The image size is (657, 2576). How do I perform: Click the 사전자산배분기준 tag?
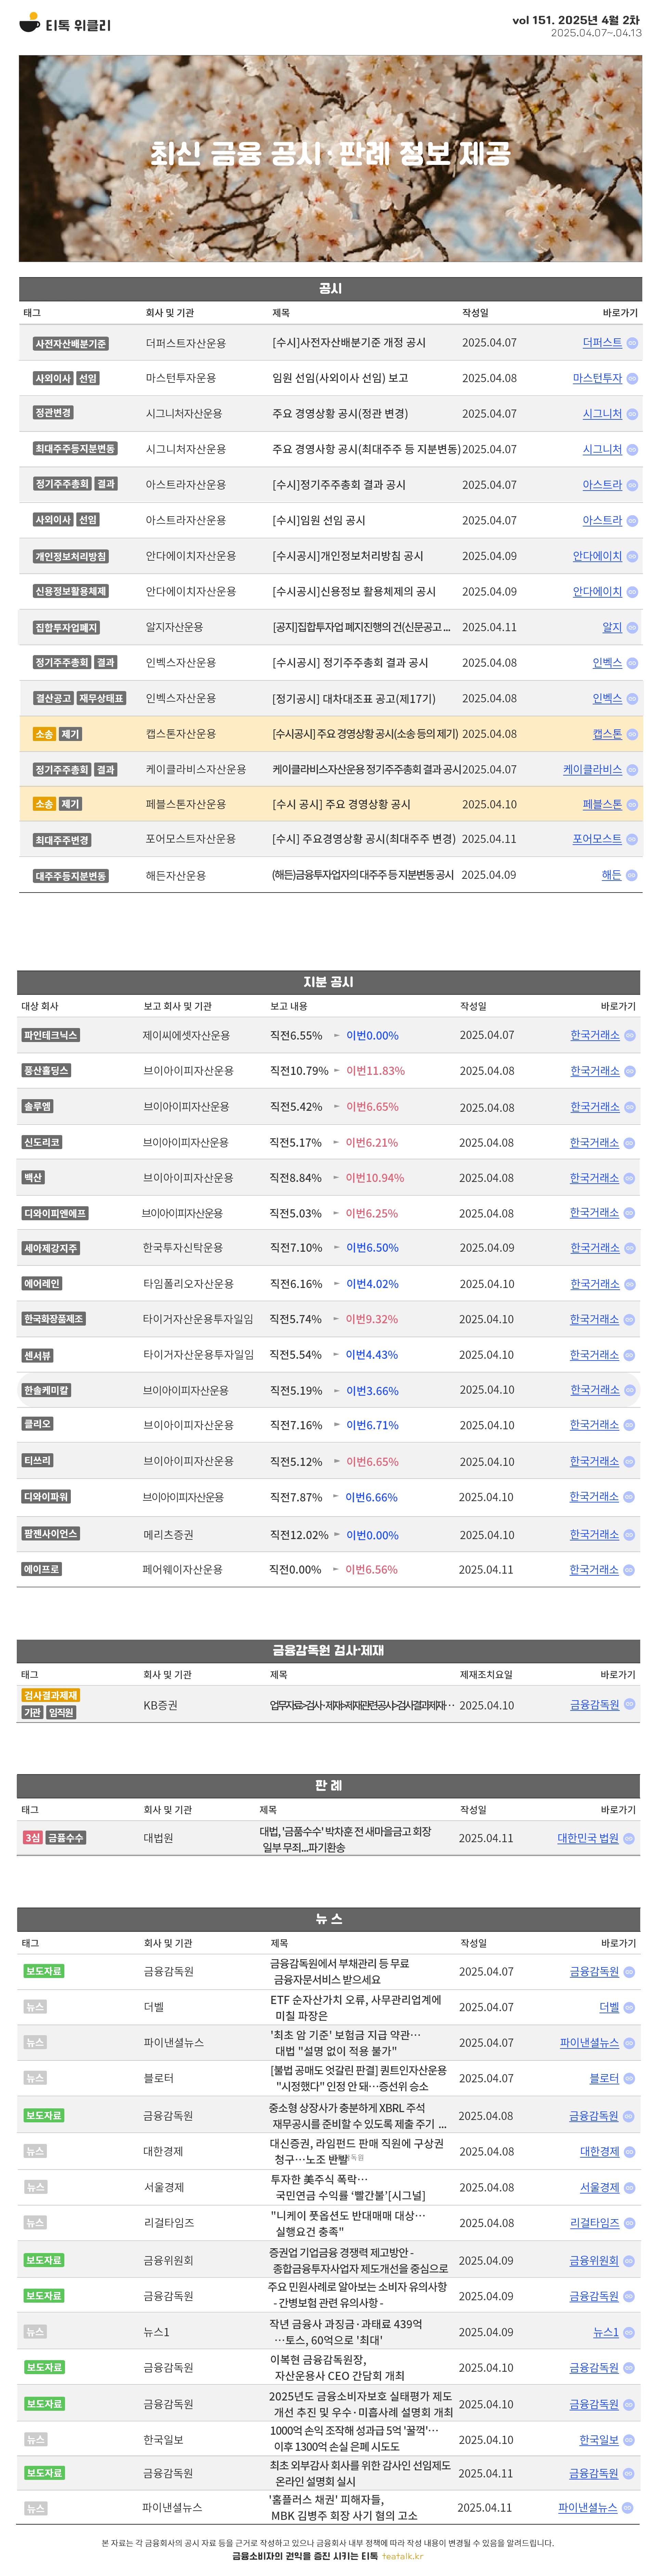tap(70, 344)
